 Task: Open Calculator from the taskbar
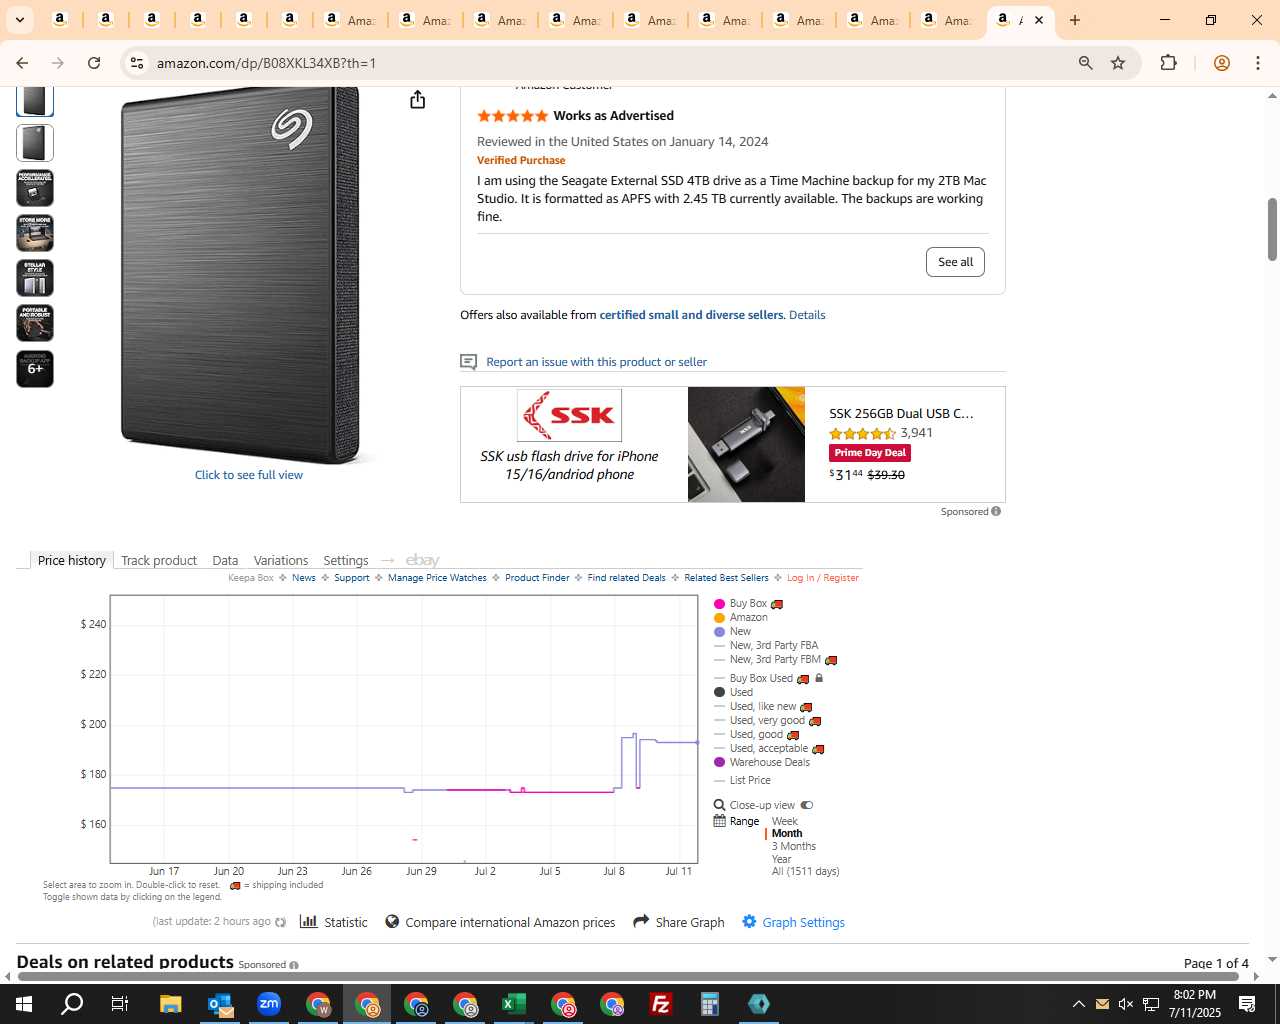coord(710,1004)
